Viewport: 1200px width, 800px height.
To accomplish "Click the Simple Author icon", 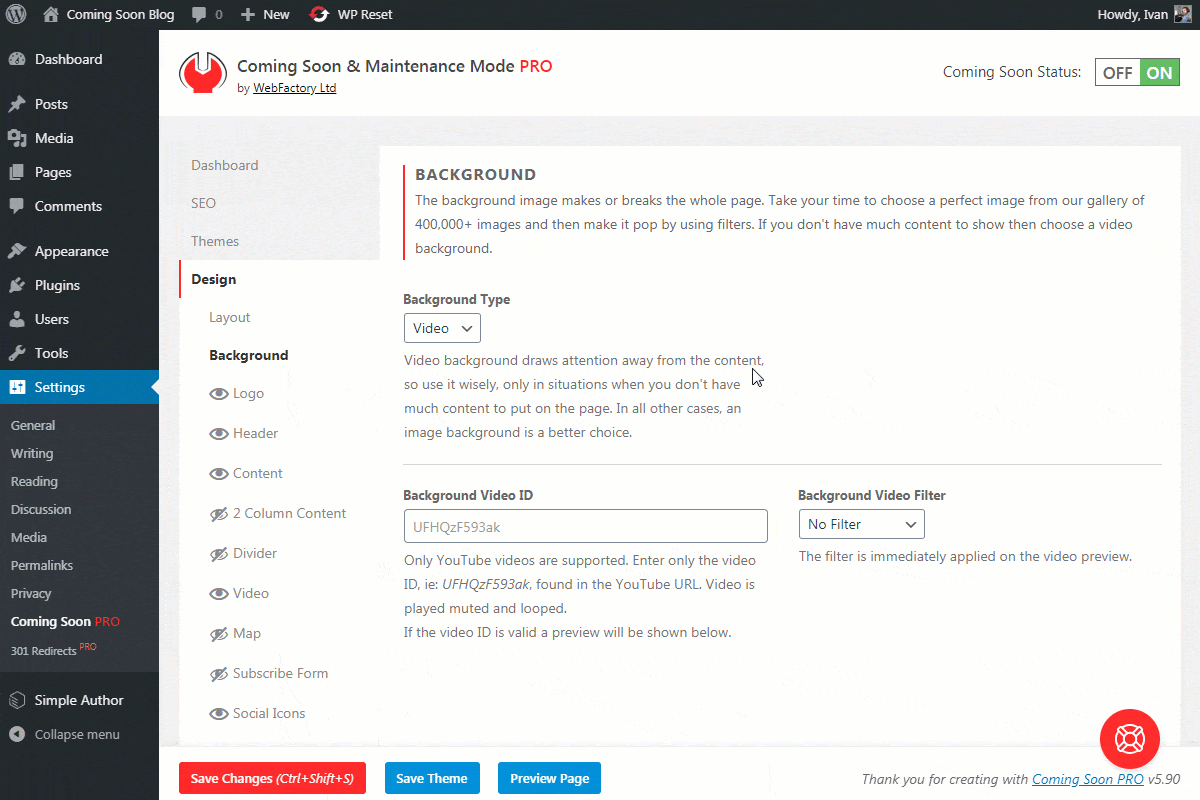I will tap(17, 700).
